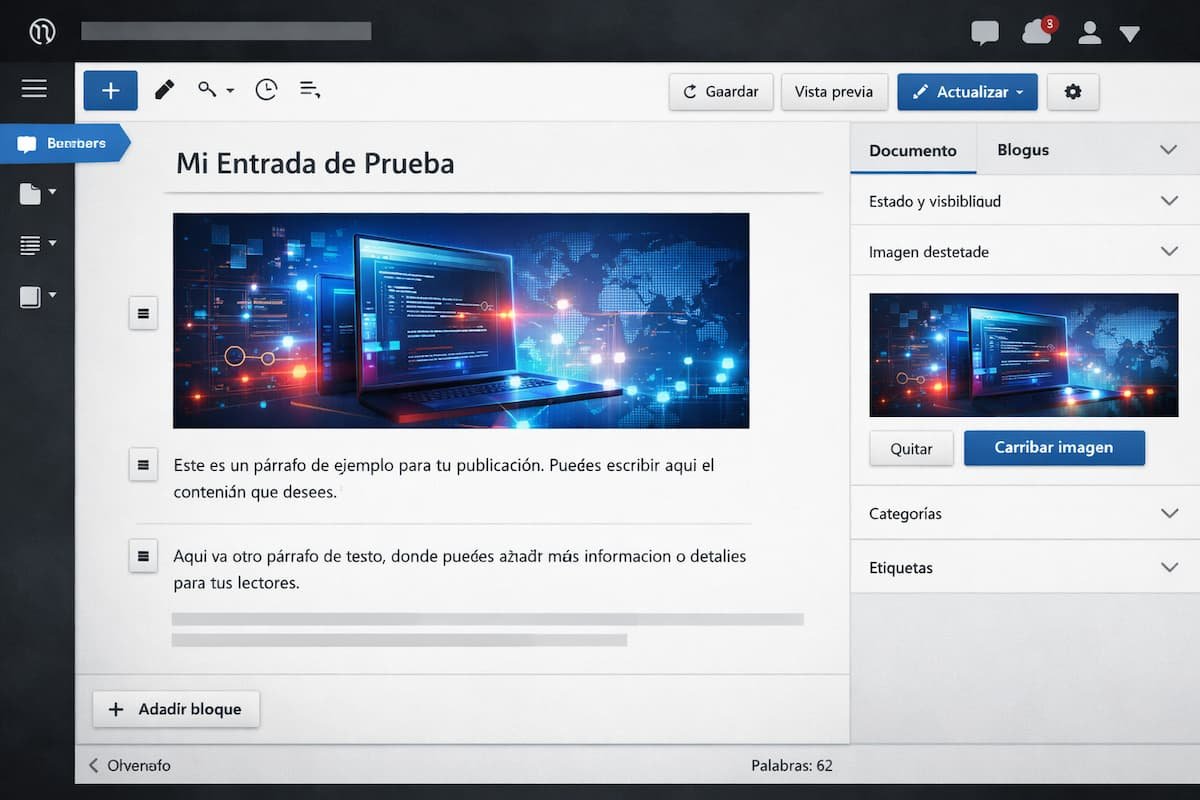Viewport: 1200px width, 800px height.
Task: Open the user profile icon
Action: 1089,33
